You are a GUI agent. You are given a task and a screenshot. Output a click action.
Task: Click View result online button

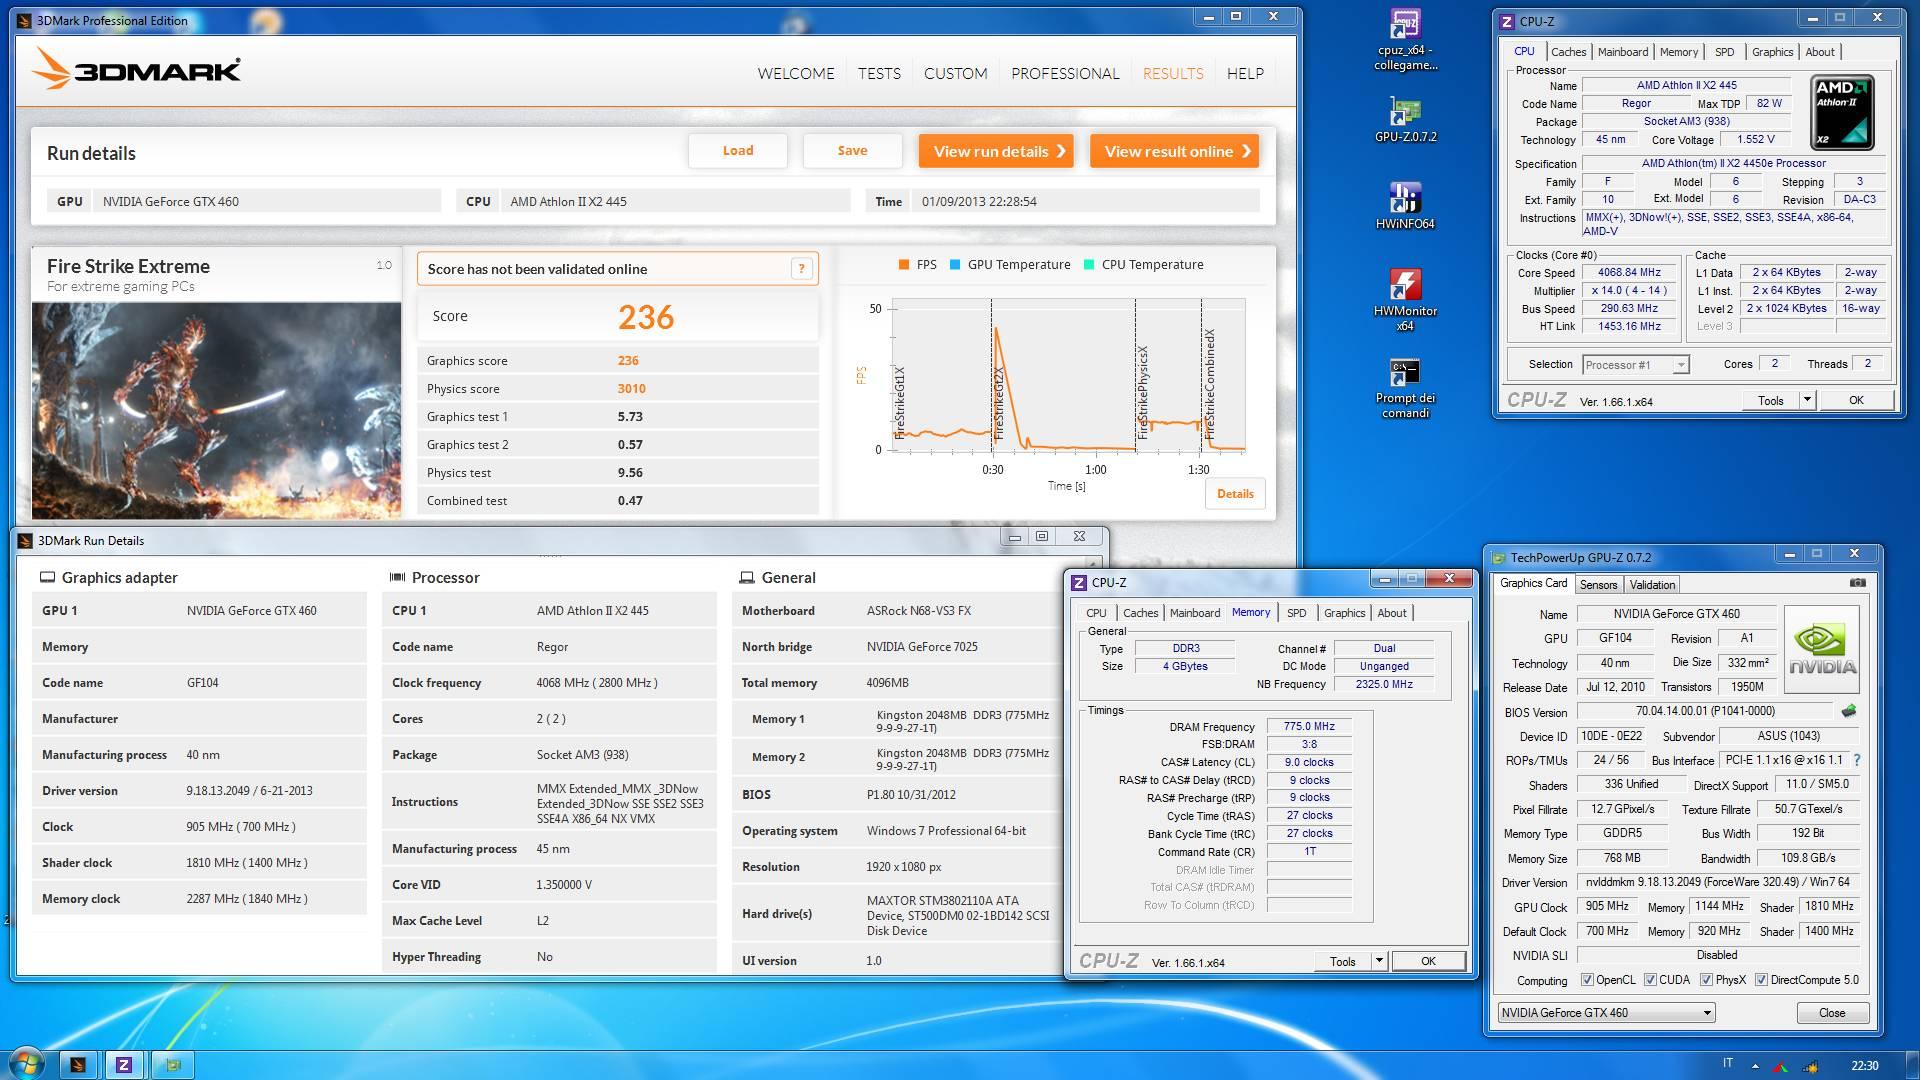pyautogui.click(x=1174, y=151)
